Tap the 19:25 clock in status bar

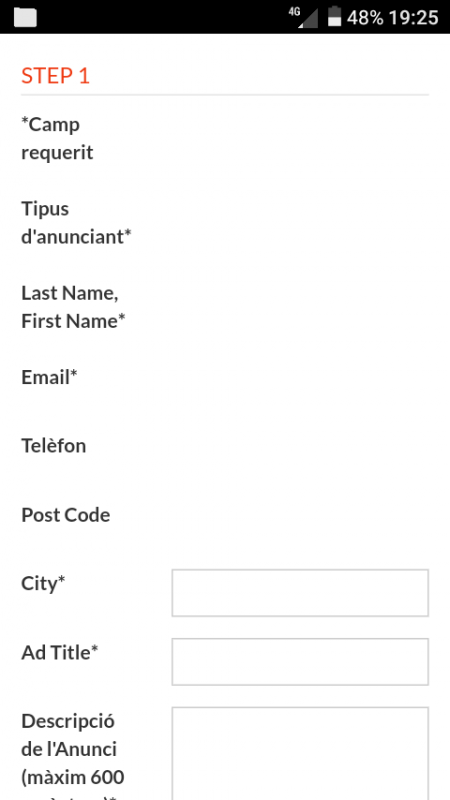point(413,17)
